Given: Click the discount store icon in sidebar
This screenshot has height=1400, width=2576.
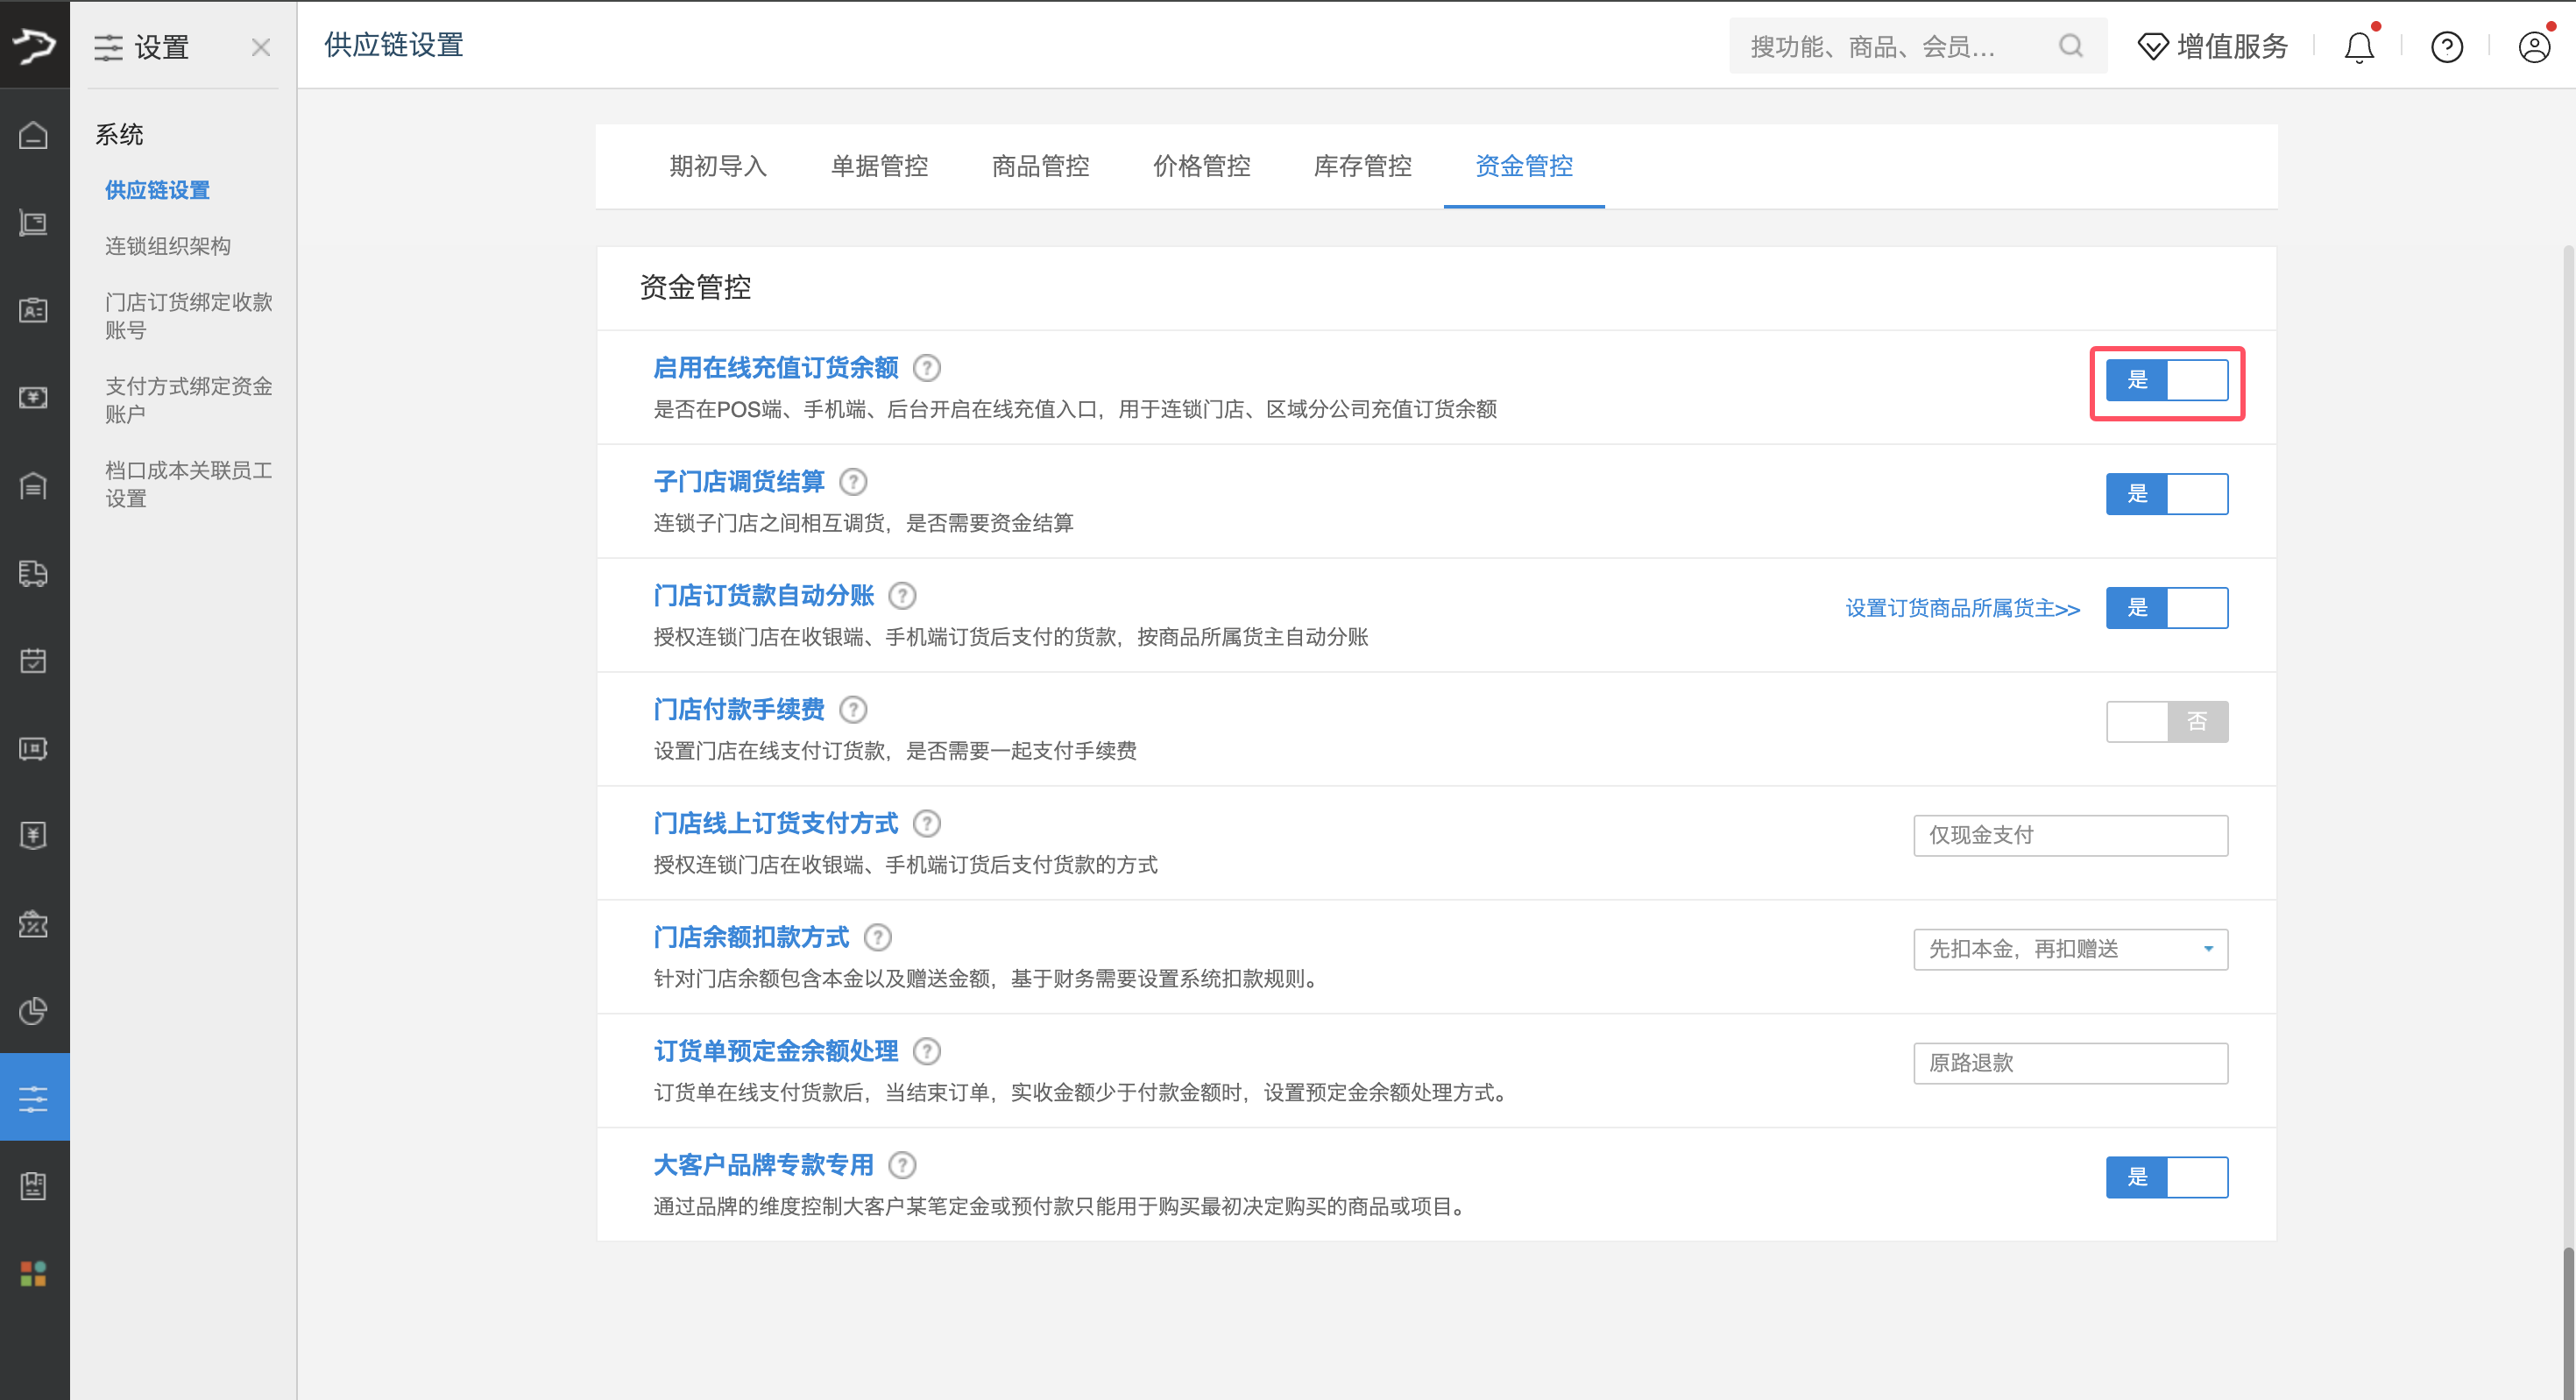Looking at the screenshot, I should (x=34, y=923).
